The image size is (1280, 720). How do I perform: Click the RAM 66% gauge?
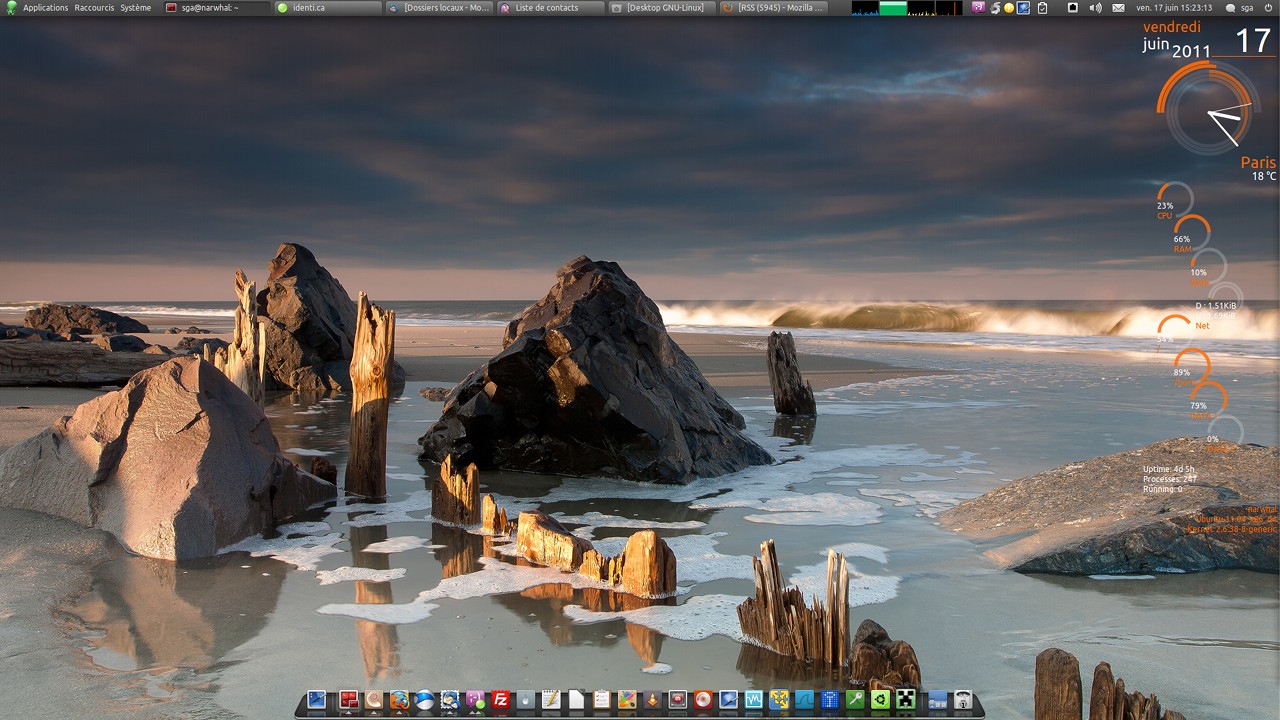1192,234
